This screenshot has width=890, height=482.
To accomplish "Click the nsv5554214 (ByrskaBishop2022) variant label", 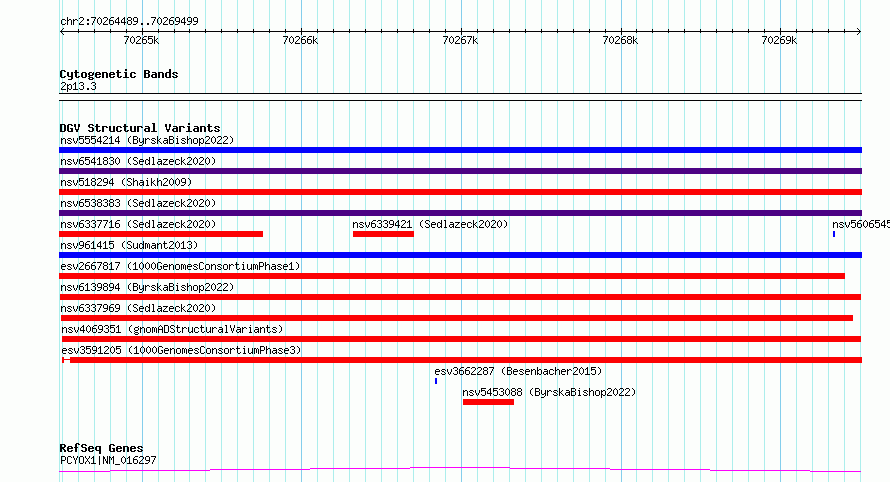I will point(147,140).
